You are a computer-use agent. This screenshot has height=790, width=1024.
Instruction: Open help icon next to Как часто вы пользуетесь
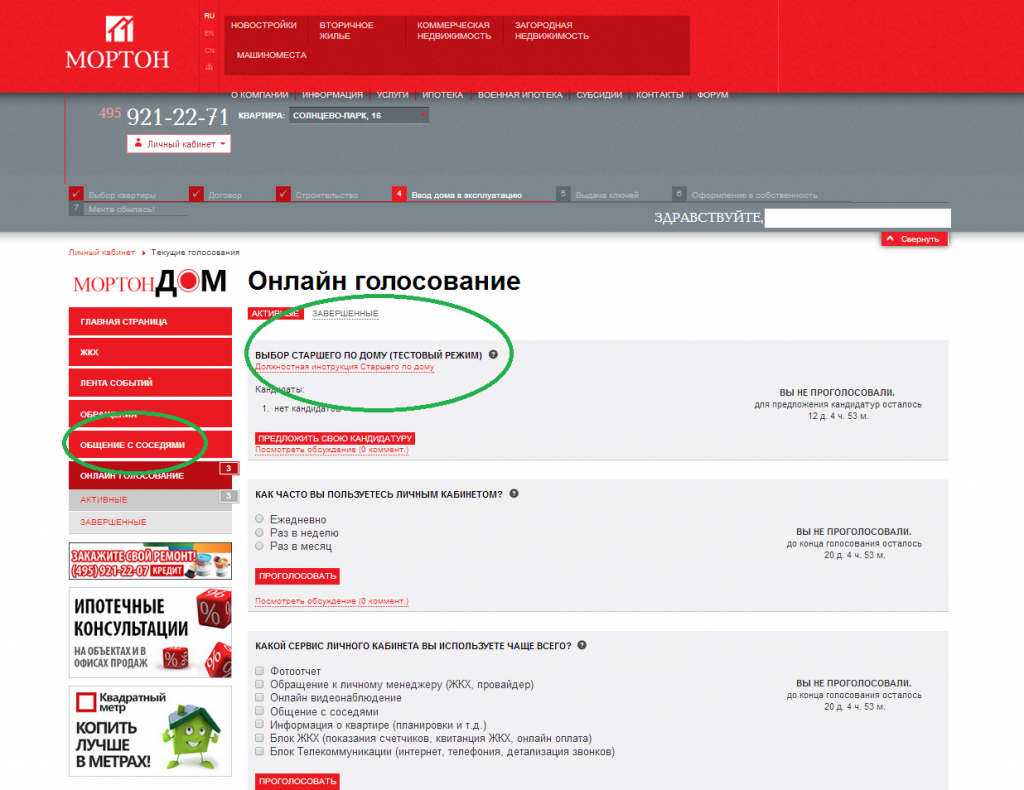514,494
